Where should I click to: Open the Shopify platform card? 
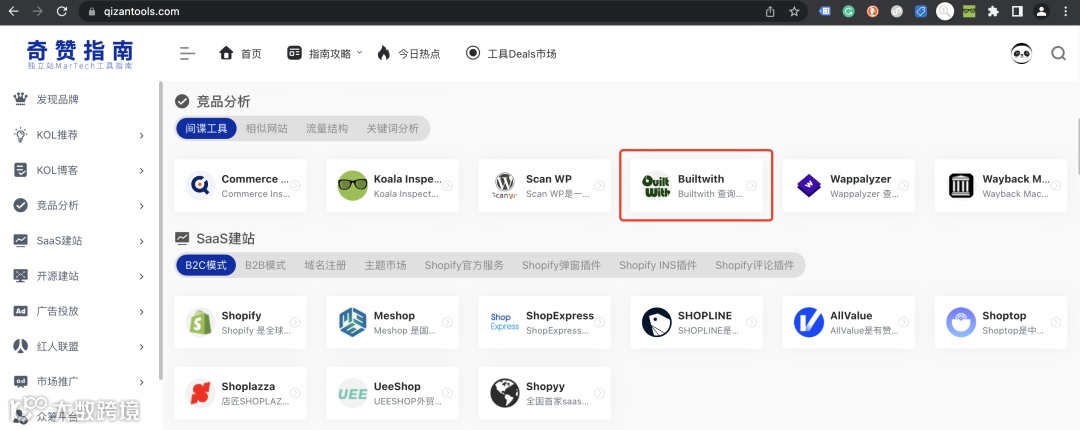tap(240, 322)
